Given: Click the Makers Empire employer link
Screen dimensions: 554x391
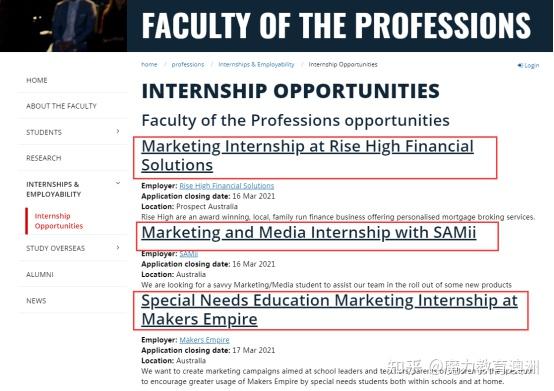Looking at the screenshot, I should click(204, 340).
